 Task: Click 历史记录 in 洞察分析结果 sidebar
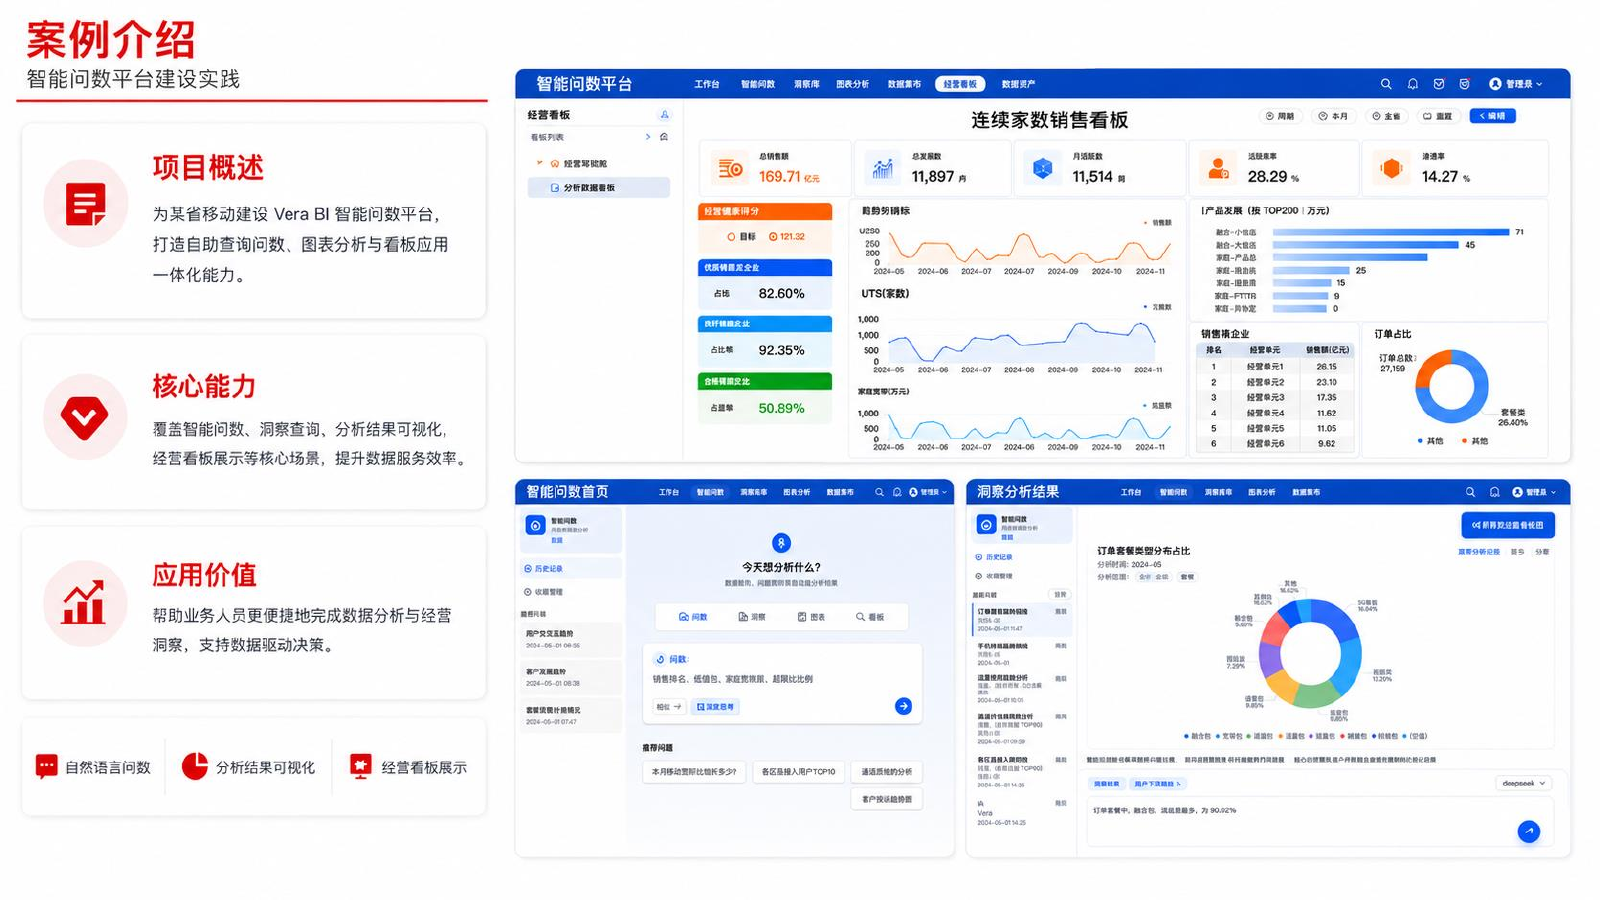(x=994, y=557)
